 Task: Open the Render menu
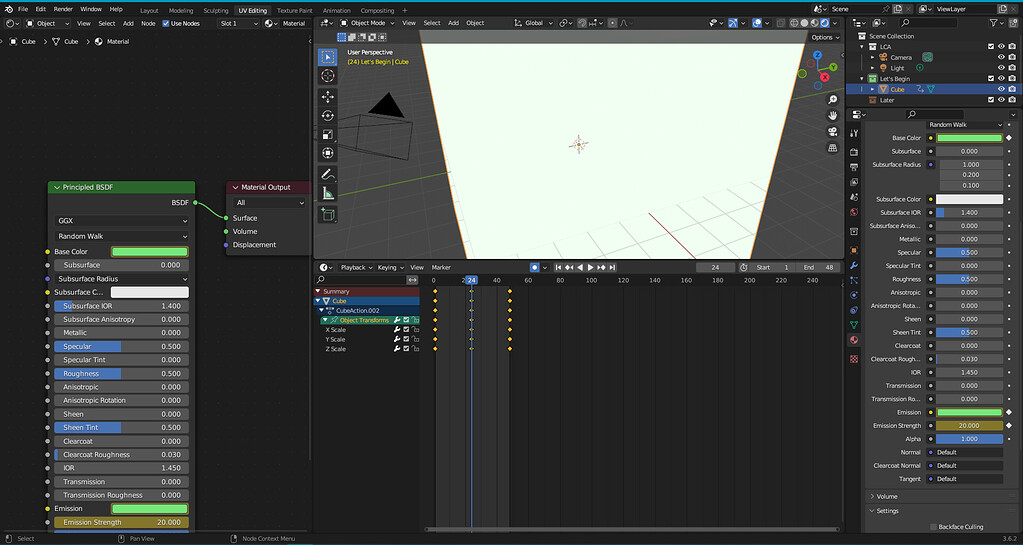pos(63,9)
